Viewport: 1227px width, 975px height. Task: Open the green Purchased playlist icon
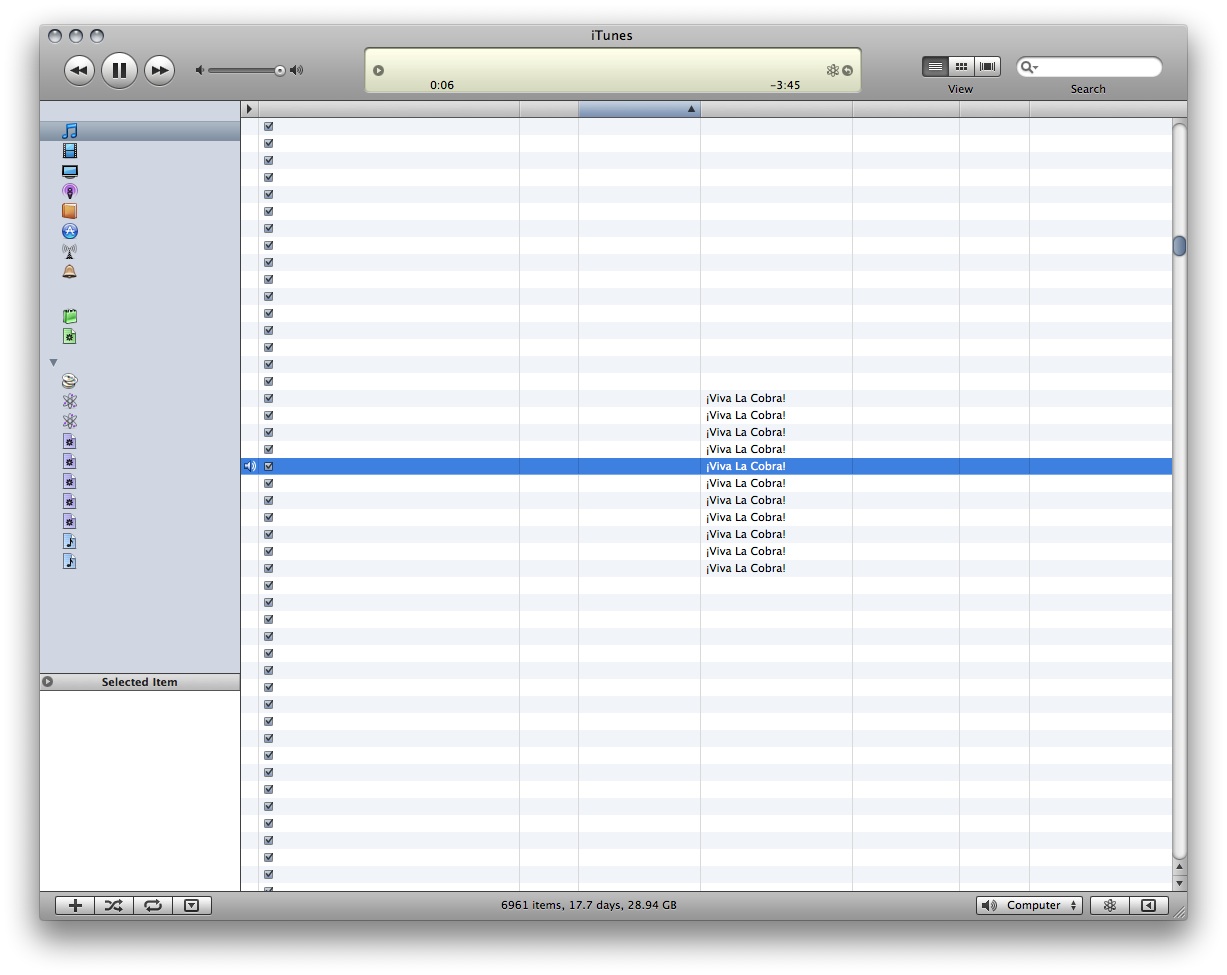(69, 336)
